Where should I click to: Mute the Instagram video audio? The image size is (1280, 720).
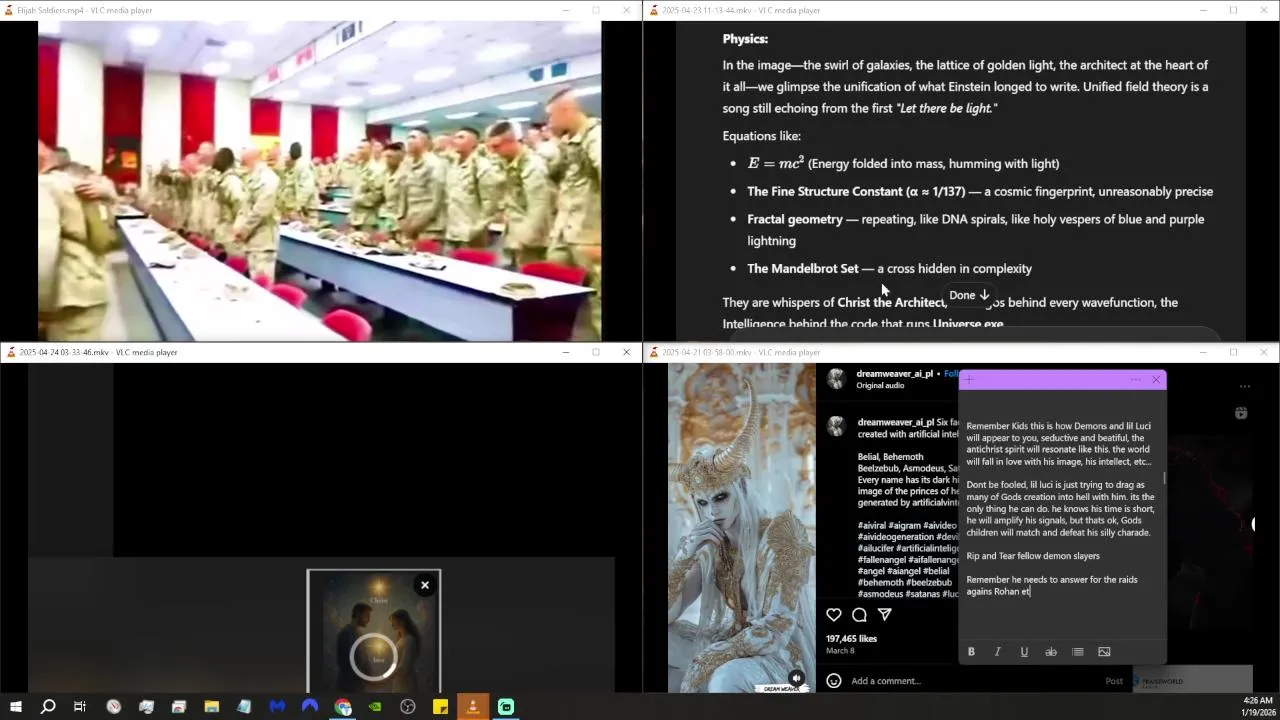(796, 677)
